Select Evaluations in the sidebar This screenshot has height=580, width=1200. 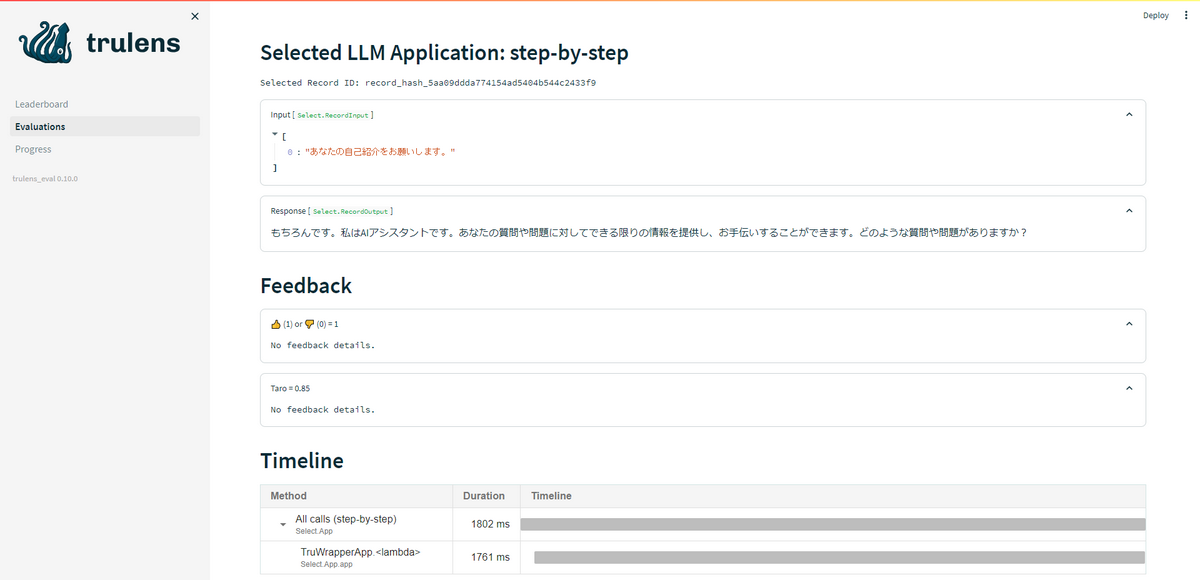[x=40, y=127]
